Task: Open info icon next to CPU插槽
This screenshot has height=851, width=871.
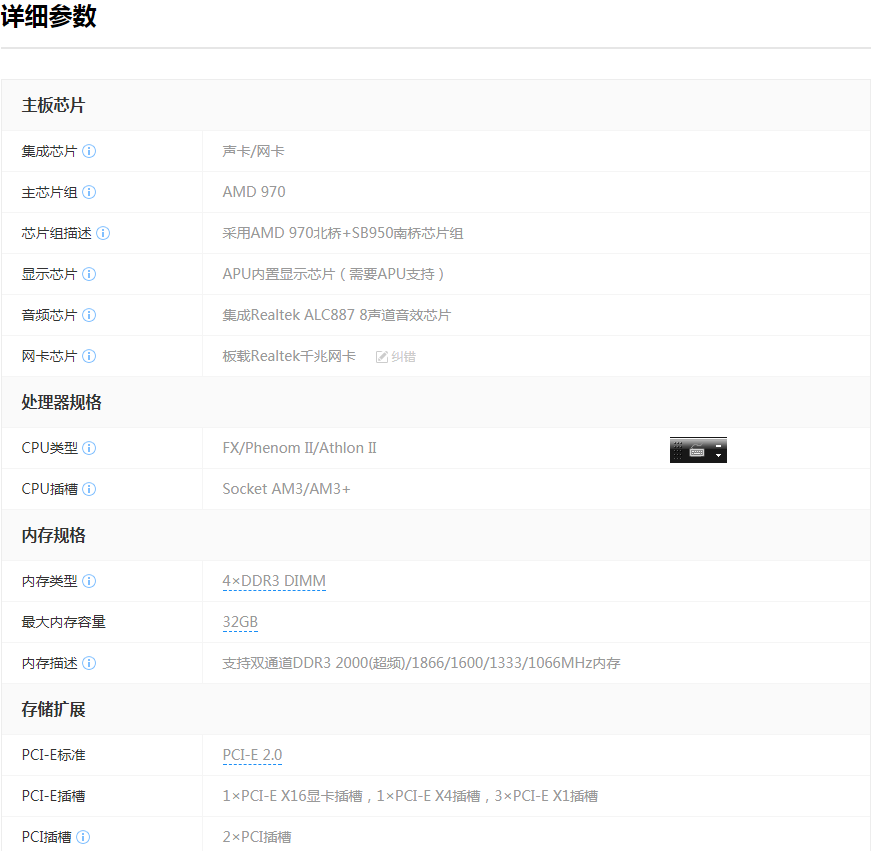Action: 89,489
